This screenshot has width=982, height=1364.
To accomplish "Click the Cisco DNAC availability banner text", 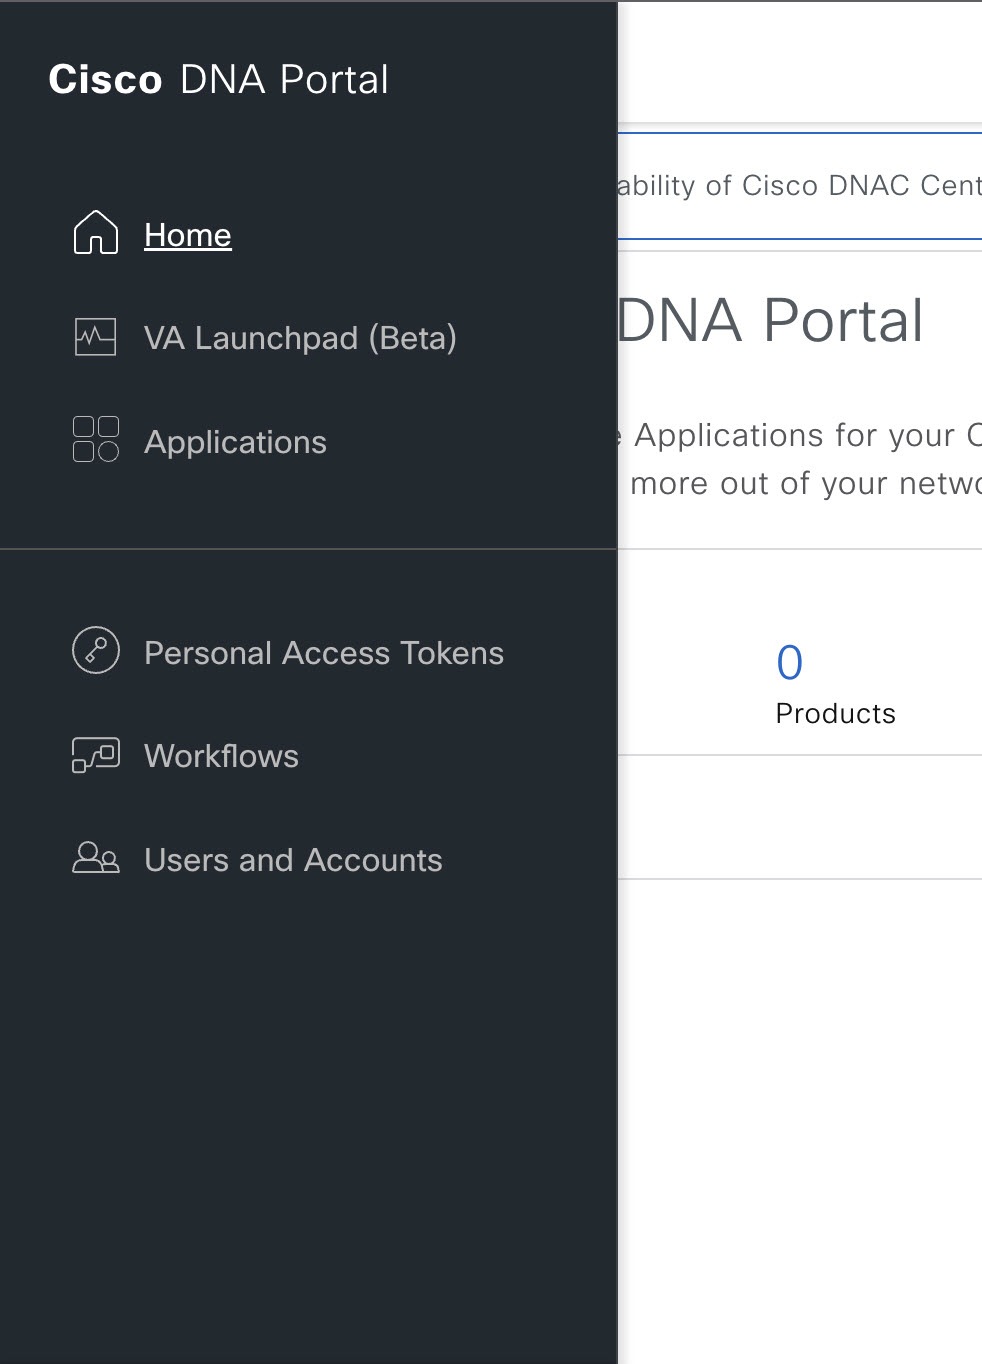I will coord(800,185).
